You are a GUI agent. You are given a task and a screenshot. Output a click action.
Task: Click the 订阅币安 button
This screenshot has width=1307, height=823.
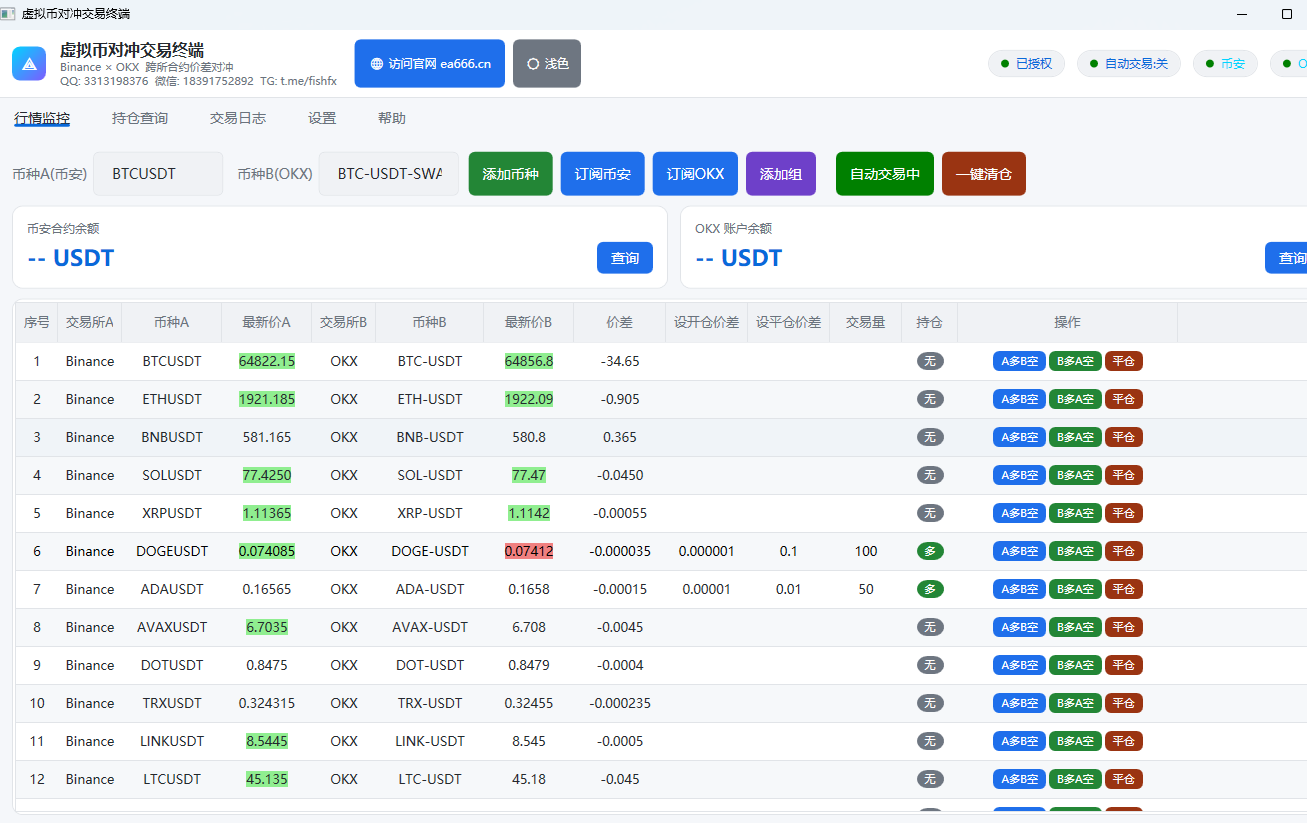[603, 174]
